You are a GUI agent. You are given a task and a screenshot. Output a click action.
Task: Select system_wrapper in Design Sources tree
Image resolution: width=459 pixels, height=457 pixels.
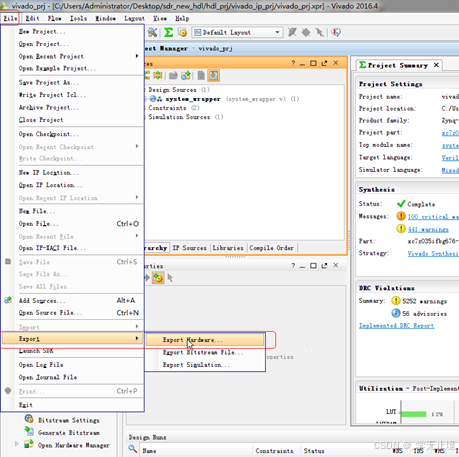click(193, 99)
